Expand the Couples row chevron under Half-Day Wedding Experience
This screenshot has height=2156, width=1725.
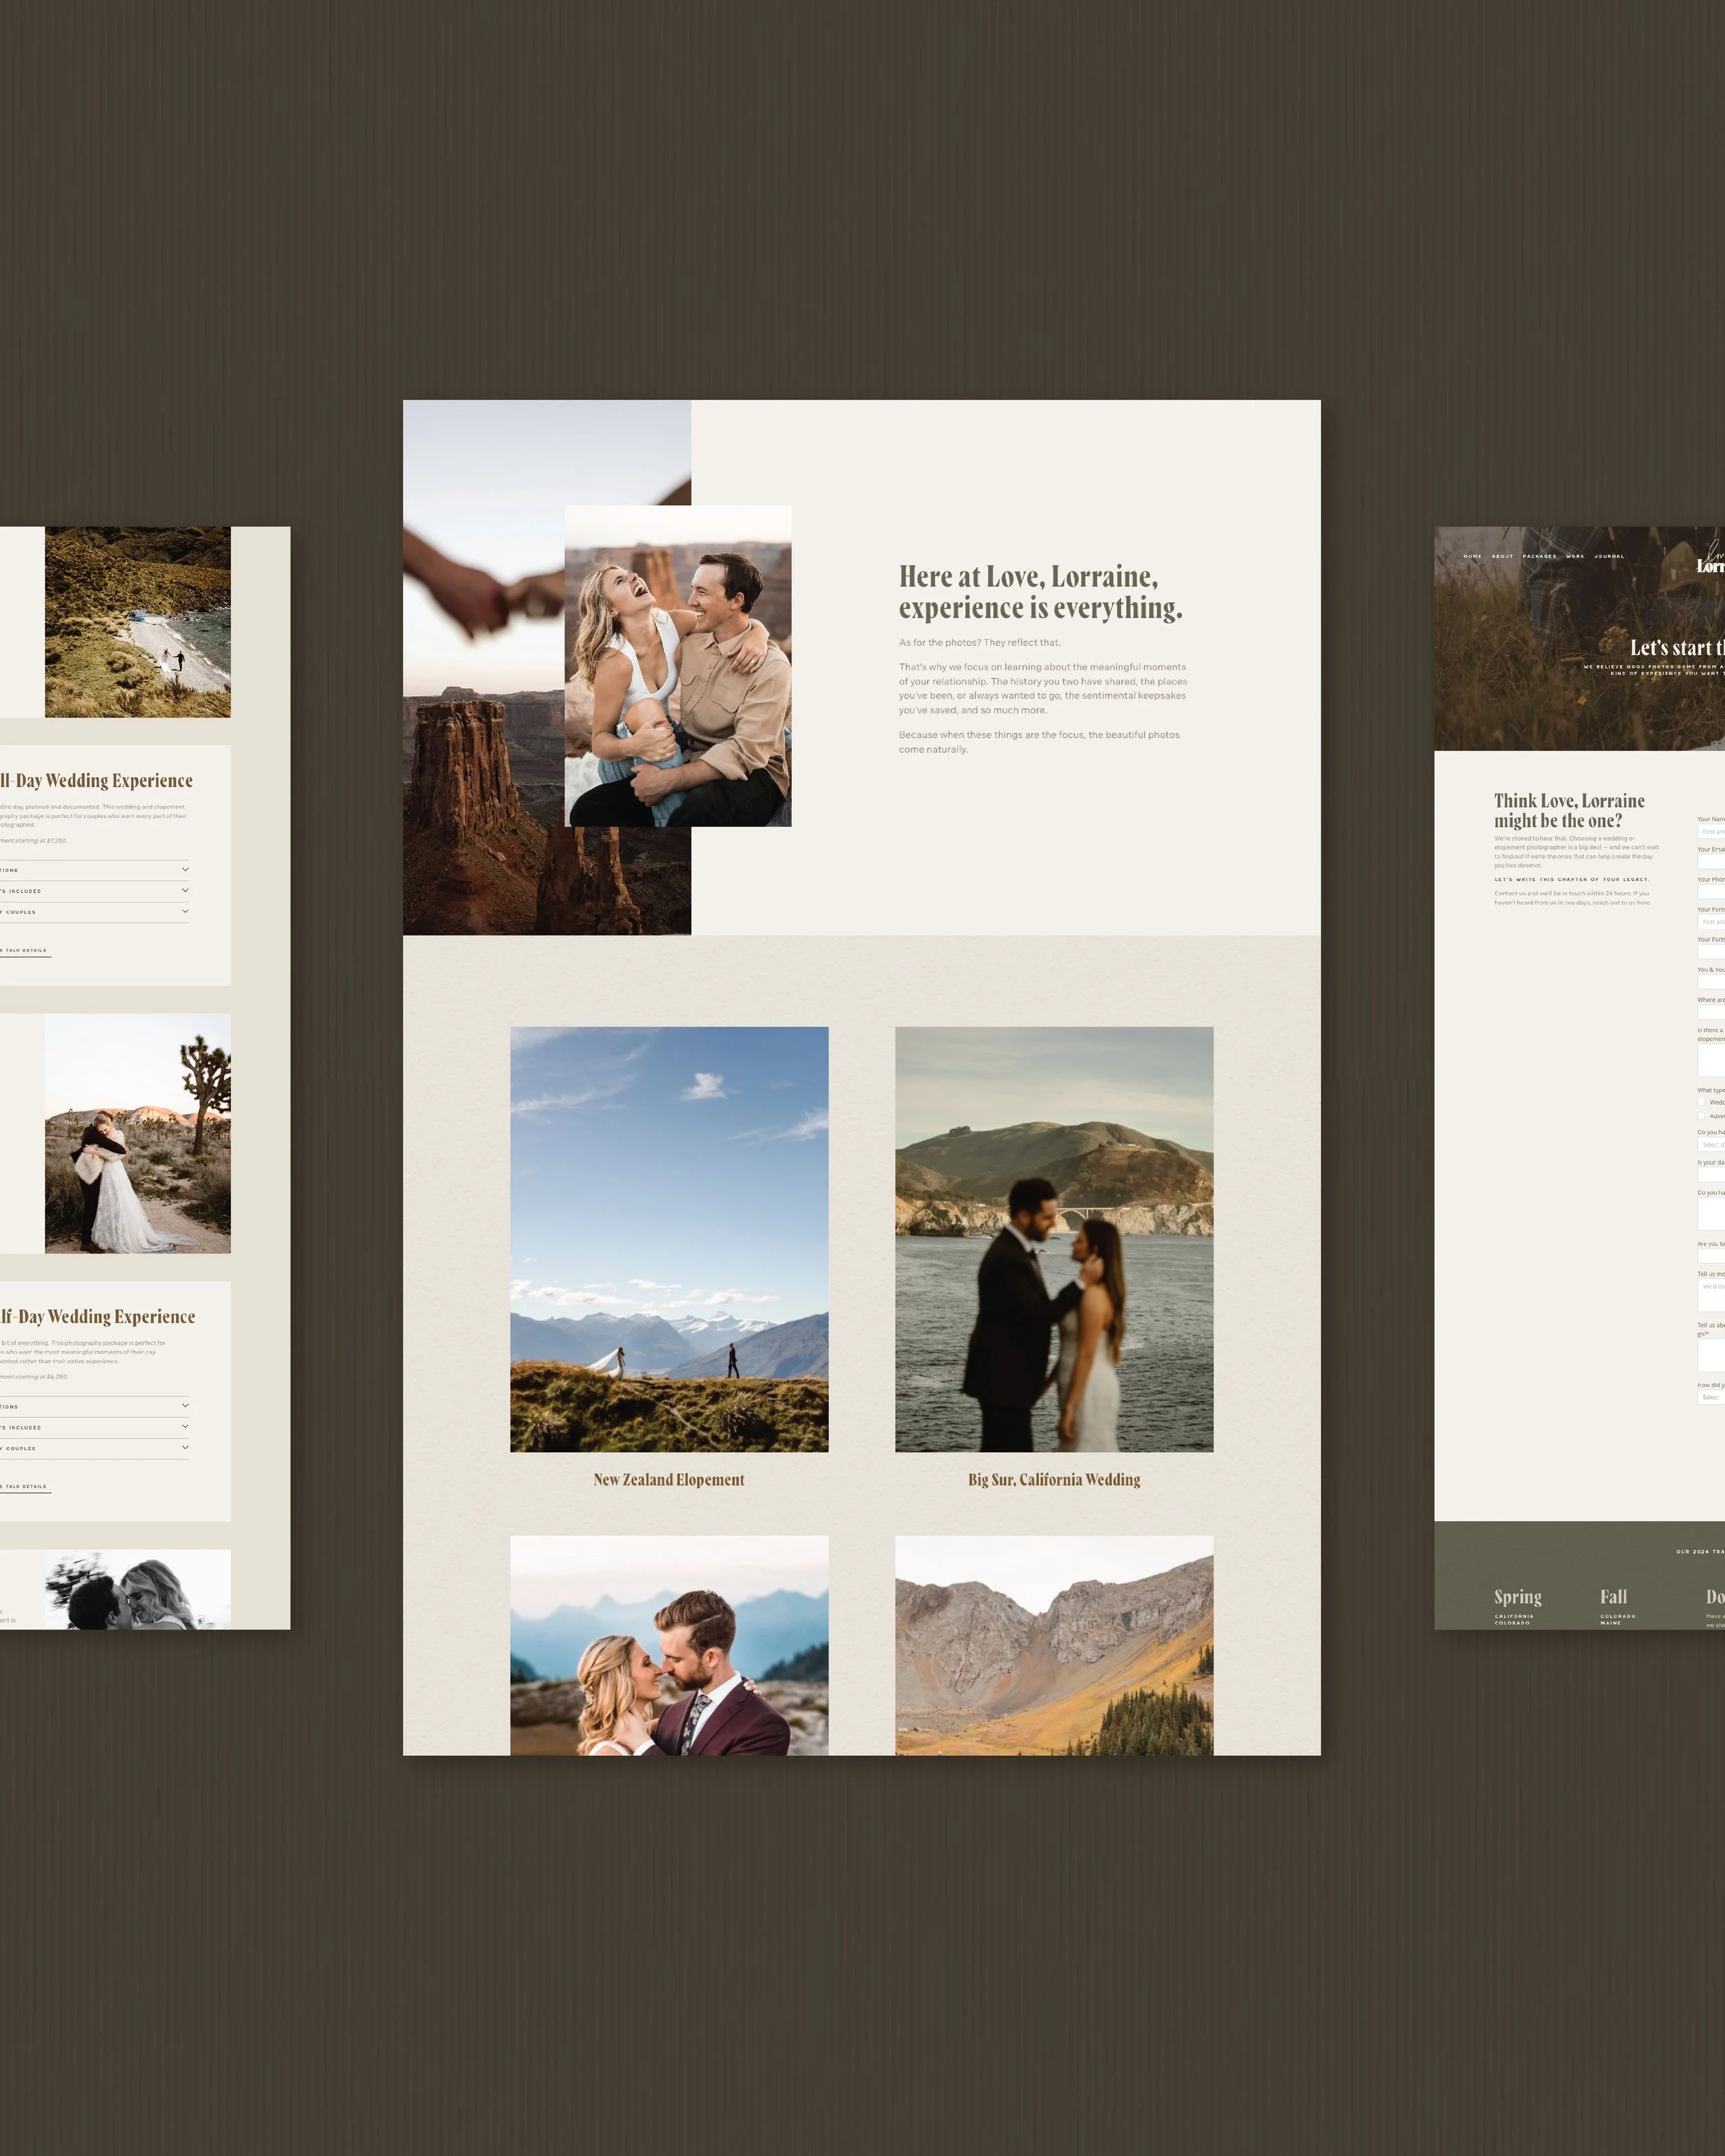coord(185,1447)
